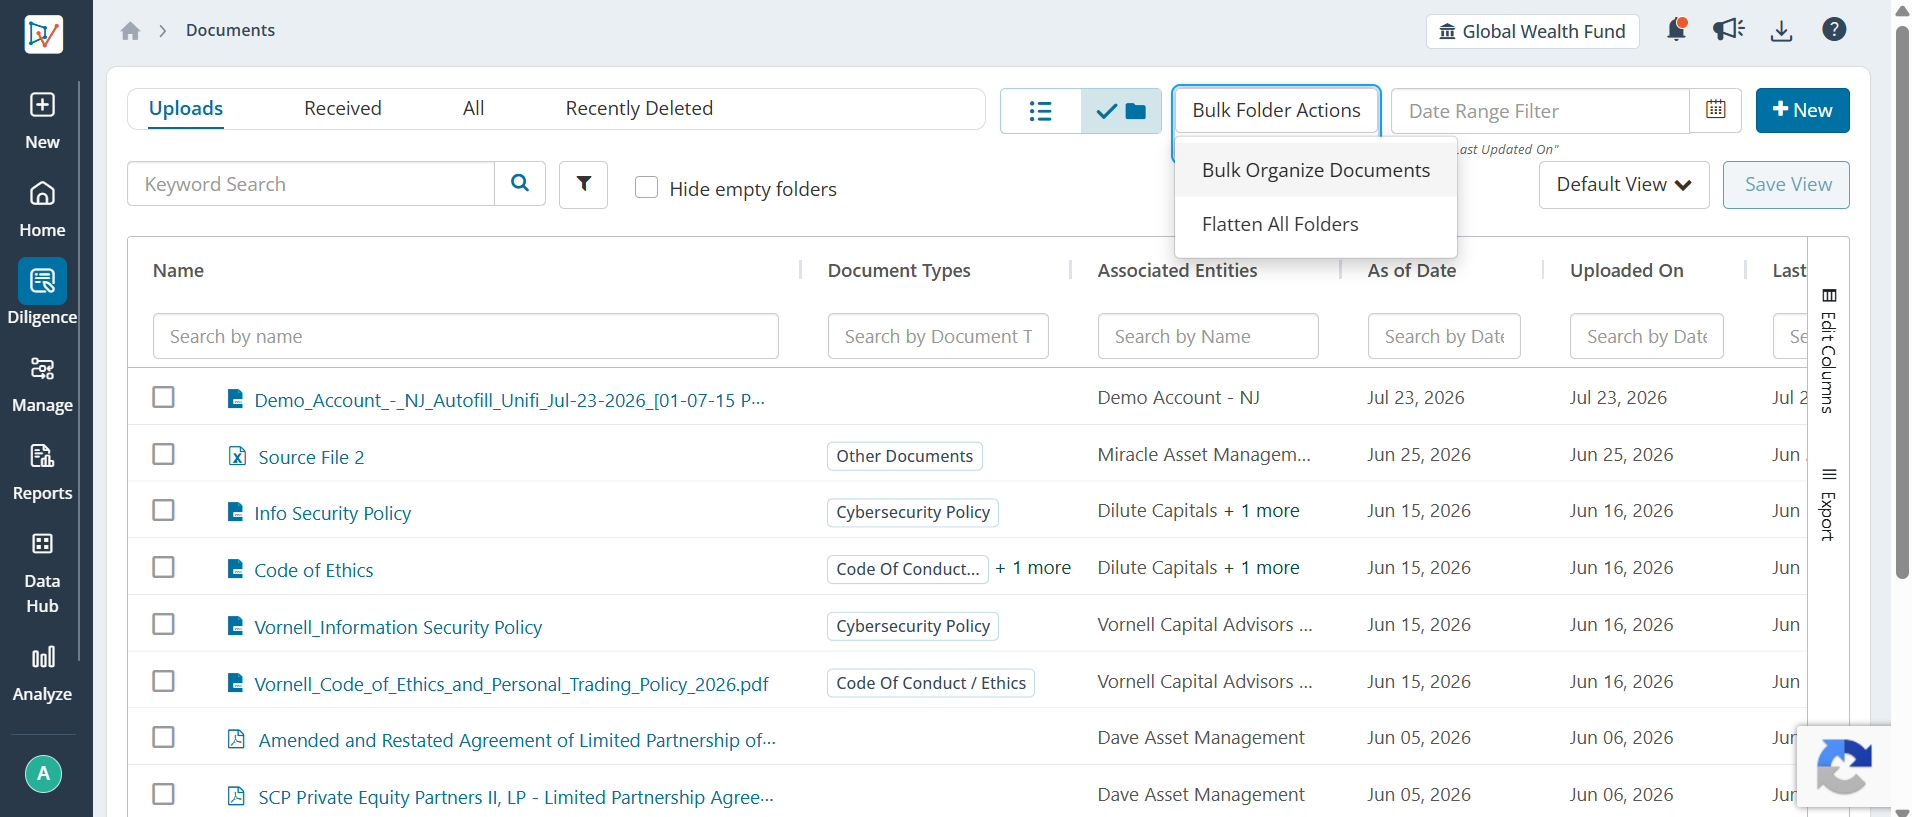The width and height of the screenshot is (1912, 817).
Task: Check the Amended and Restated Agreement row
Action: 164,737
